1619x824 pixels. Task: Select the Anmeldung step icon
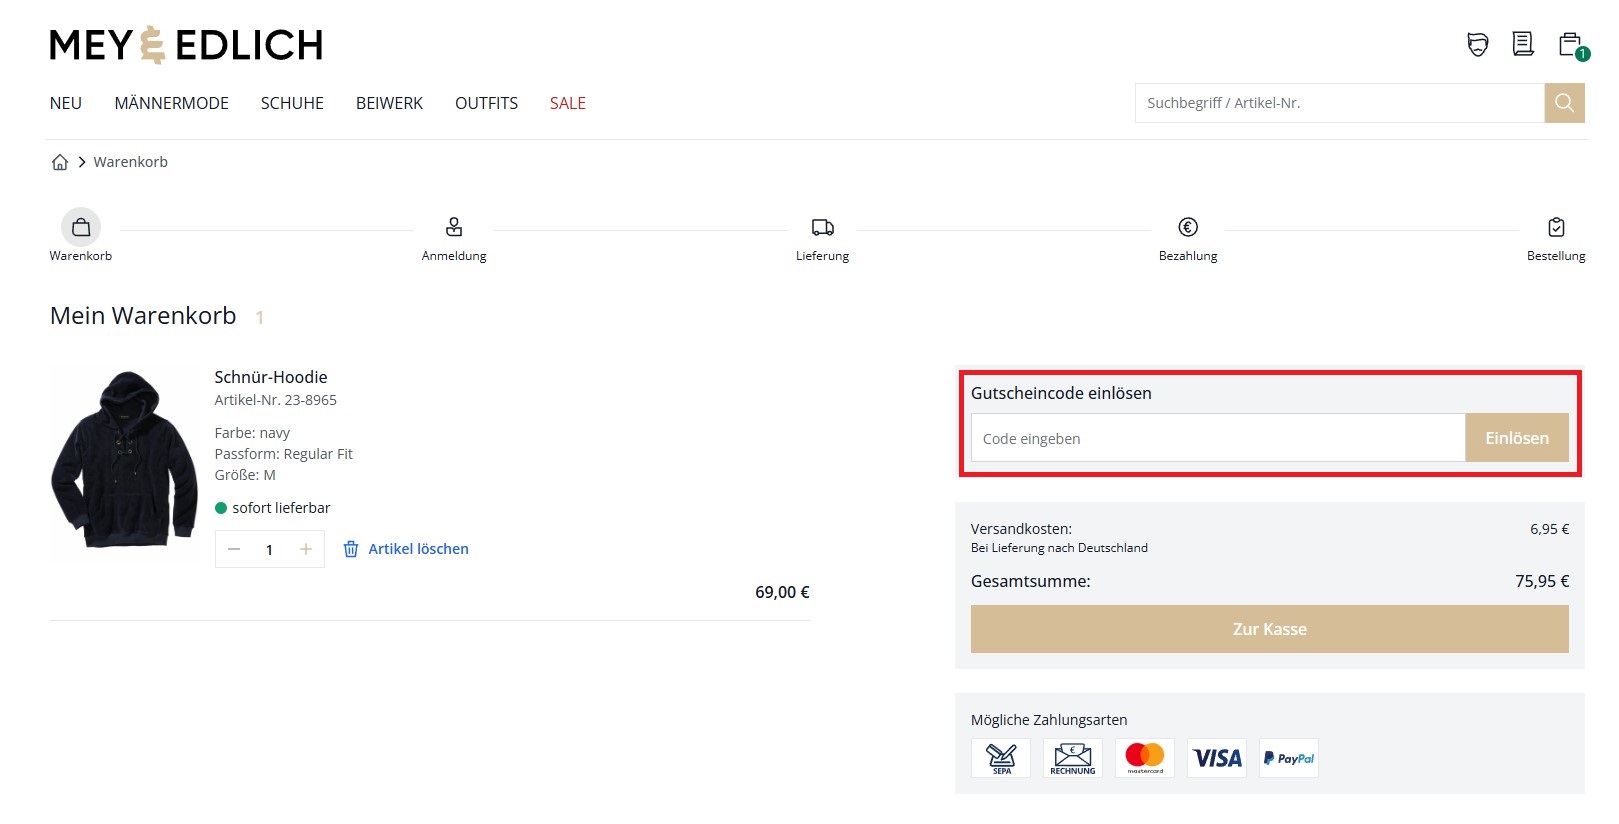pos(454,227)
